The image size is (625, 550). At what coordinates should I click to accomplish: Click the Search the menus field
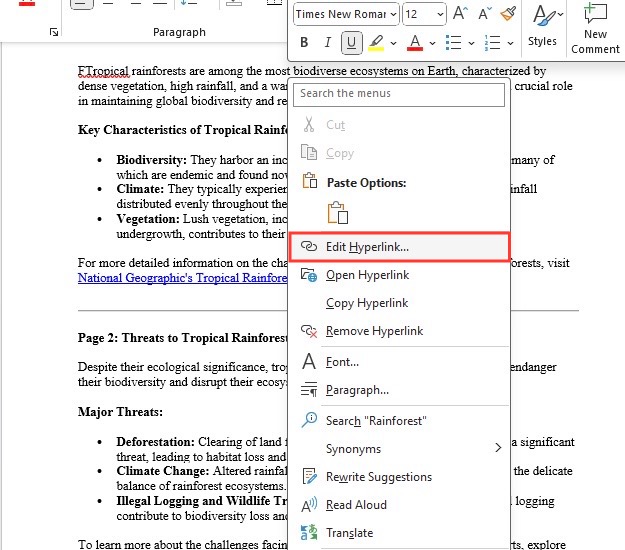point(399,94)
